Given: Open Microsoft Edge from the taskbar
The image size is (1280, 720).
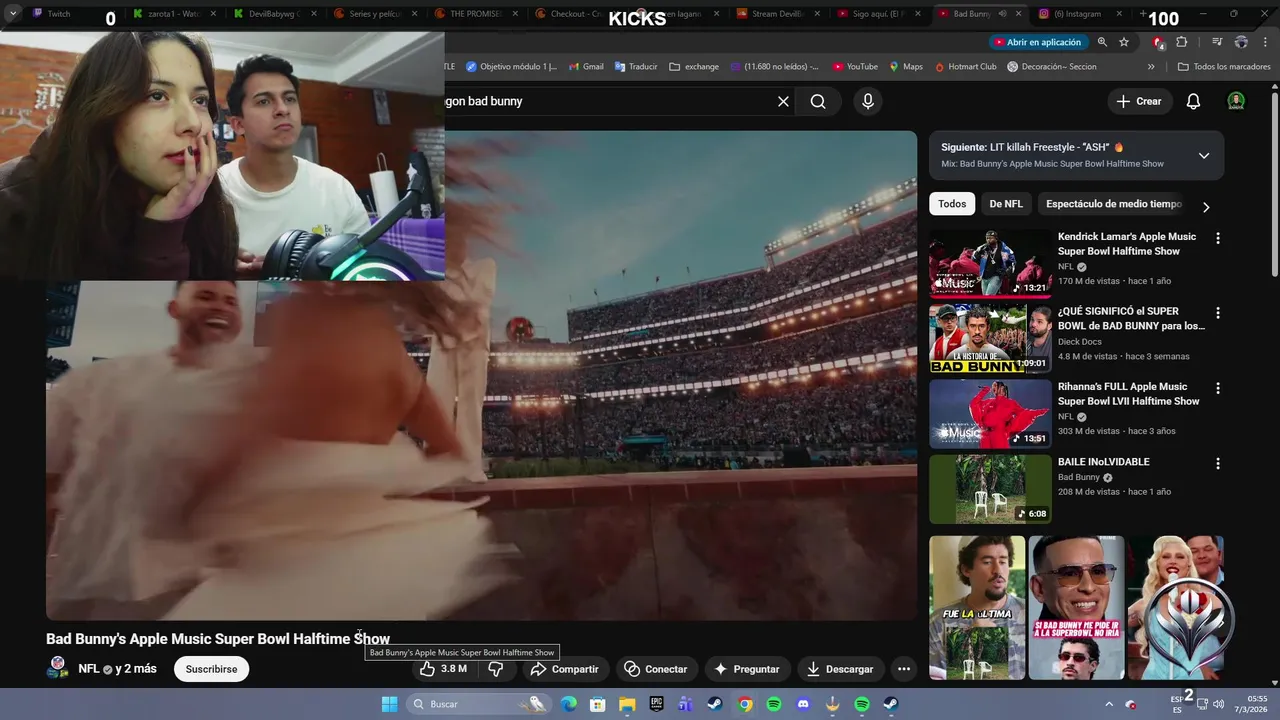Looking at the screenshot, I should click(x=569, y=704).
